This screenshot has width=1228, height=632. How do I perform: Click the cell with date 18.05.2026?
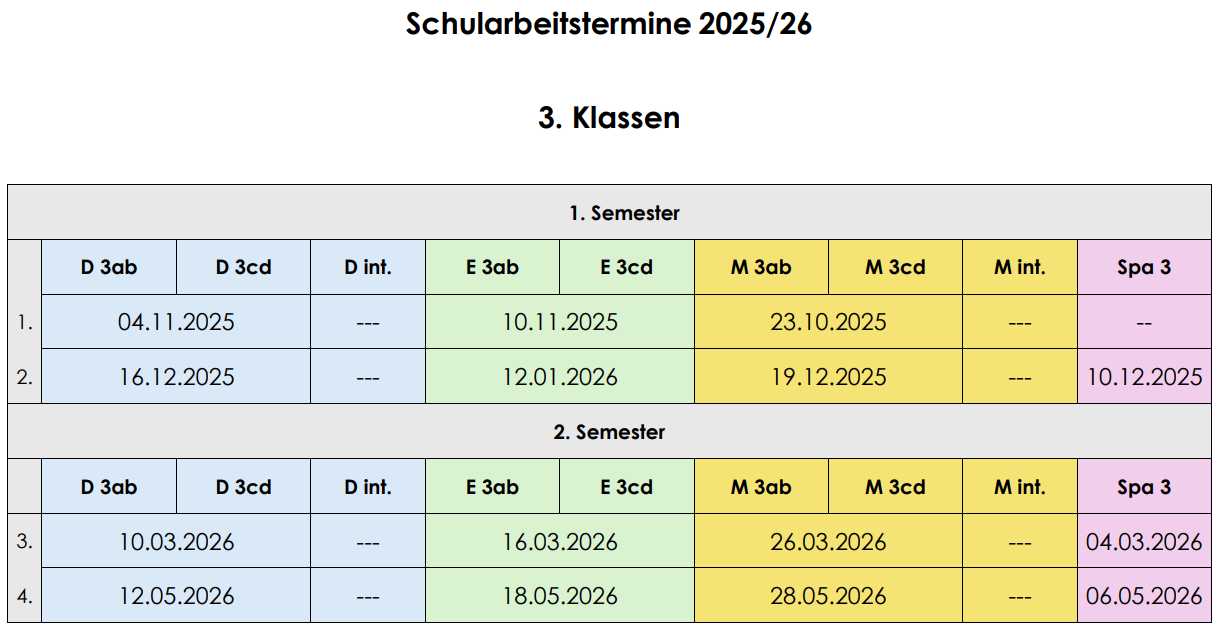[560, 596]
